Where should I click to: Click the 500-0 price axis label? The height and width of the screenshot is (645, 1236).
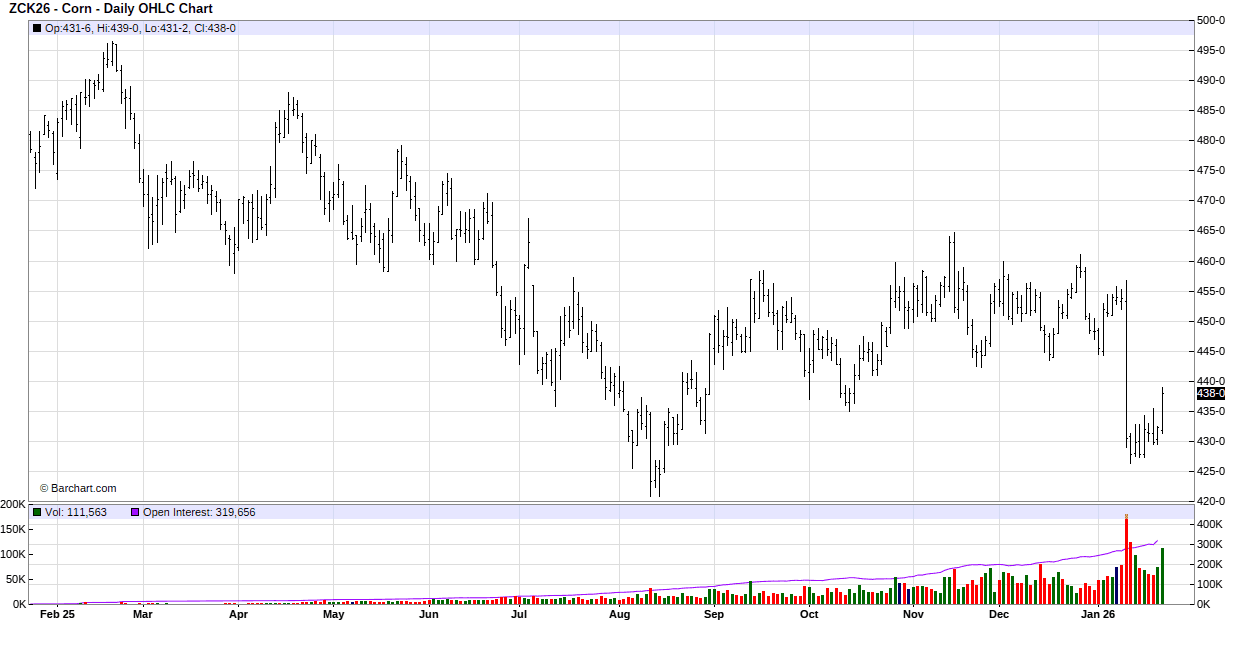1212,20
